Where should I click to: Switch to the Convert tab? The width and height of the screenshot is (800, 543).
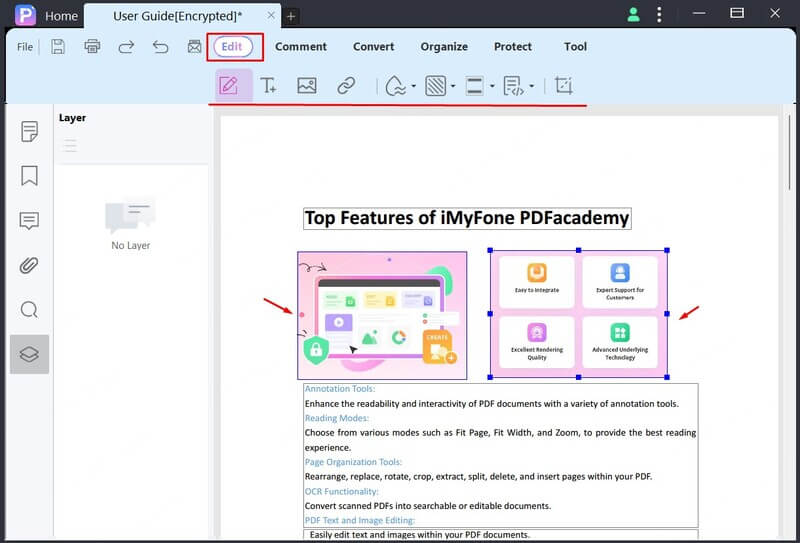373,46
